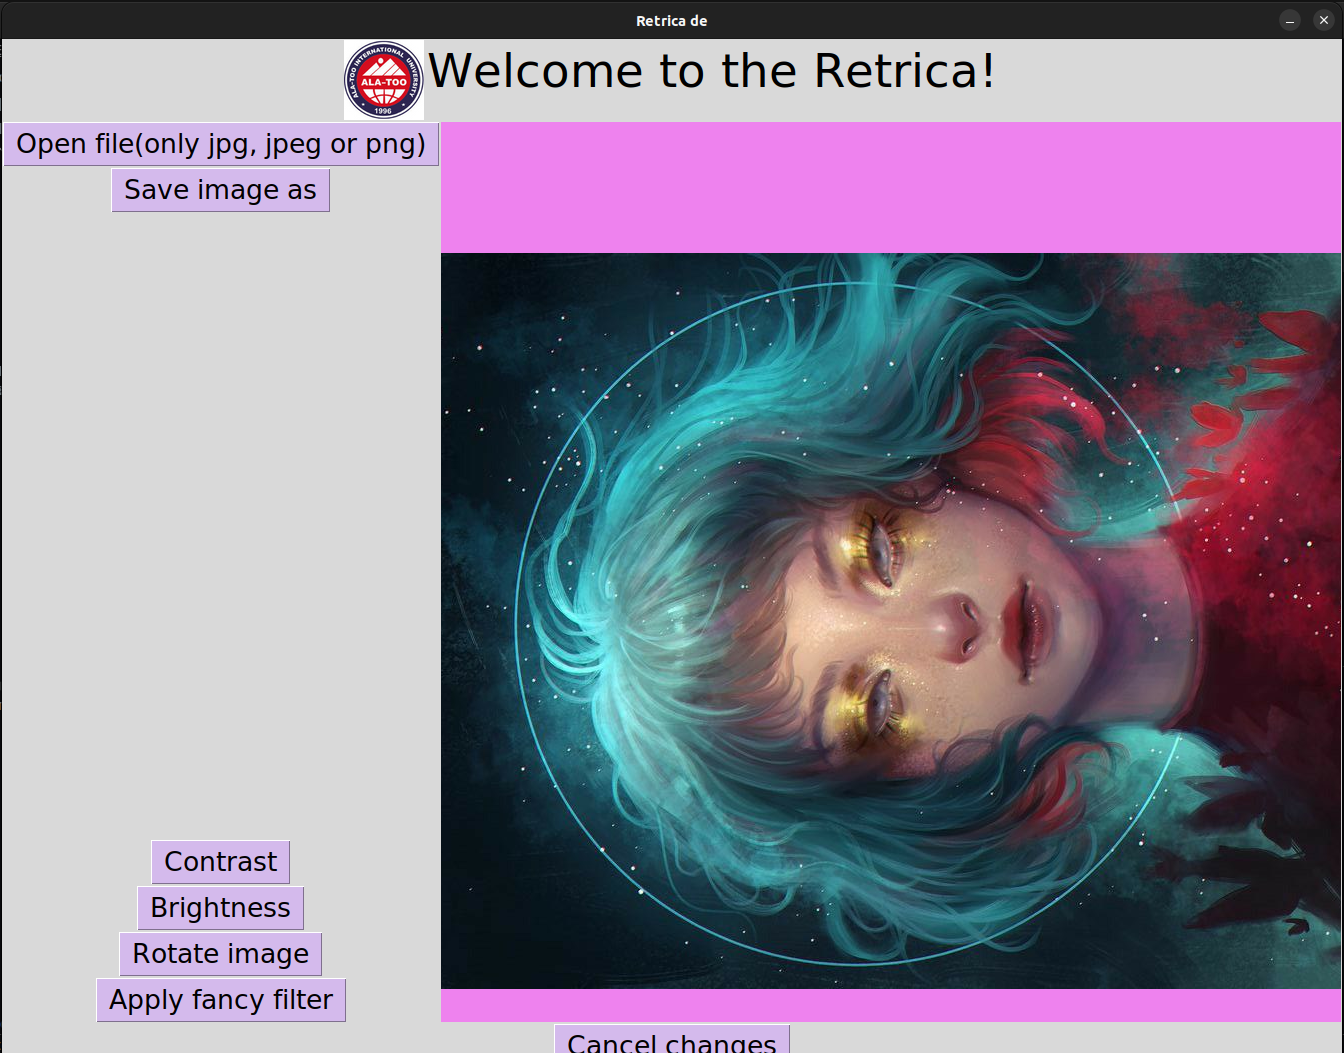Click the pink strip below the artwork
Image resolution: width=1344 pixels, height=1053 pixels.
click(x=890, y=1003)
